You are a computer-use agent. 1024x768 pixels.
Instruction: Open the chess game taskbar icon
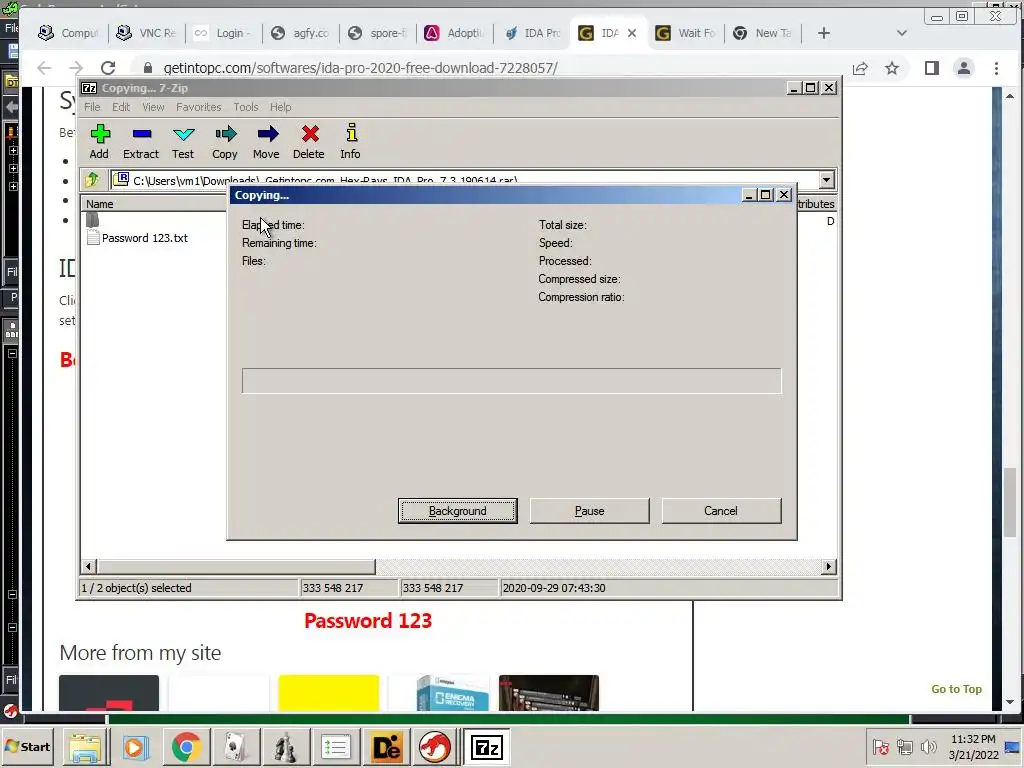[285, 747]
